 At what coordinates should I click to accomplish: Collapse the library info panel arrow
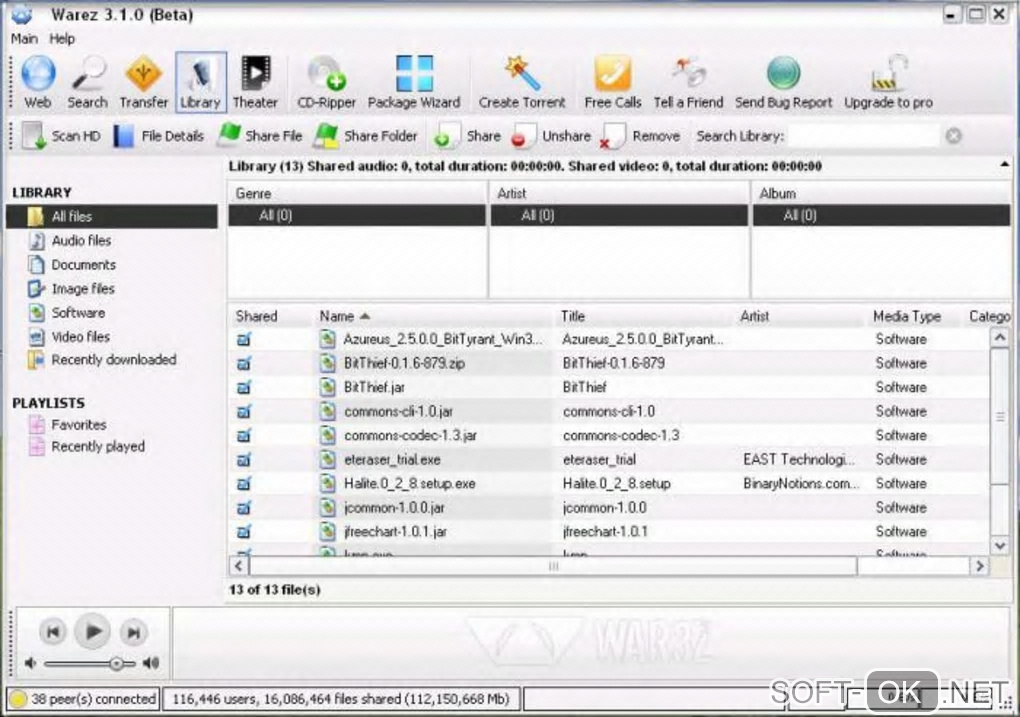pos(1004,165)
